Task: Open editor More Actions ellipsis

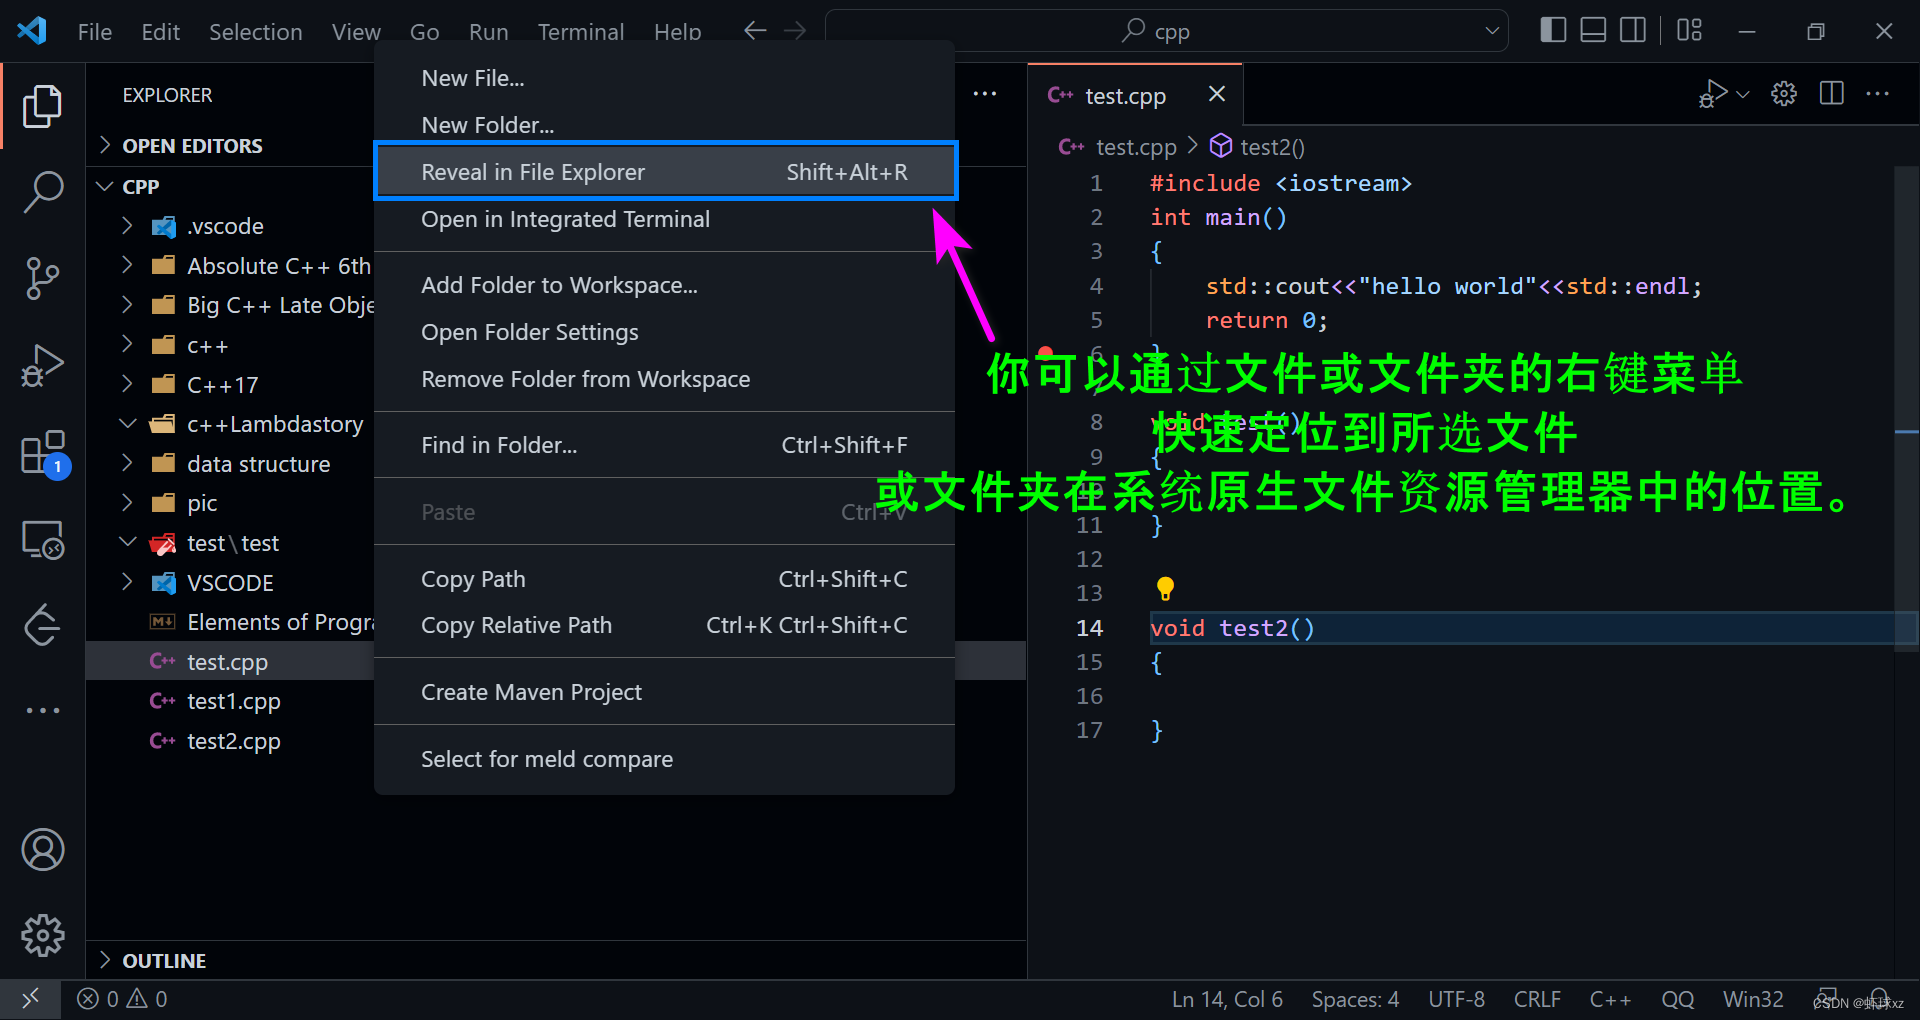Action: pyautogui.click(x=1878, y=94)
